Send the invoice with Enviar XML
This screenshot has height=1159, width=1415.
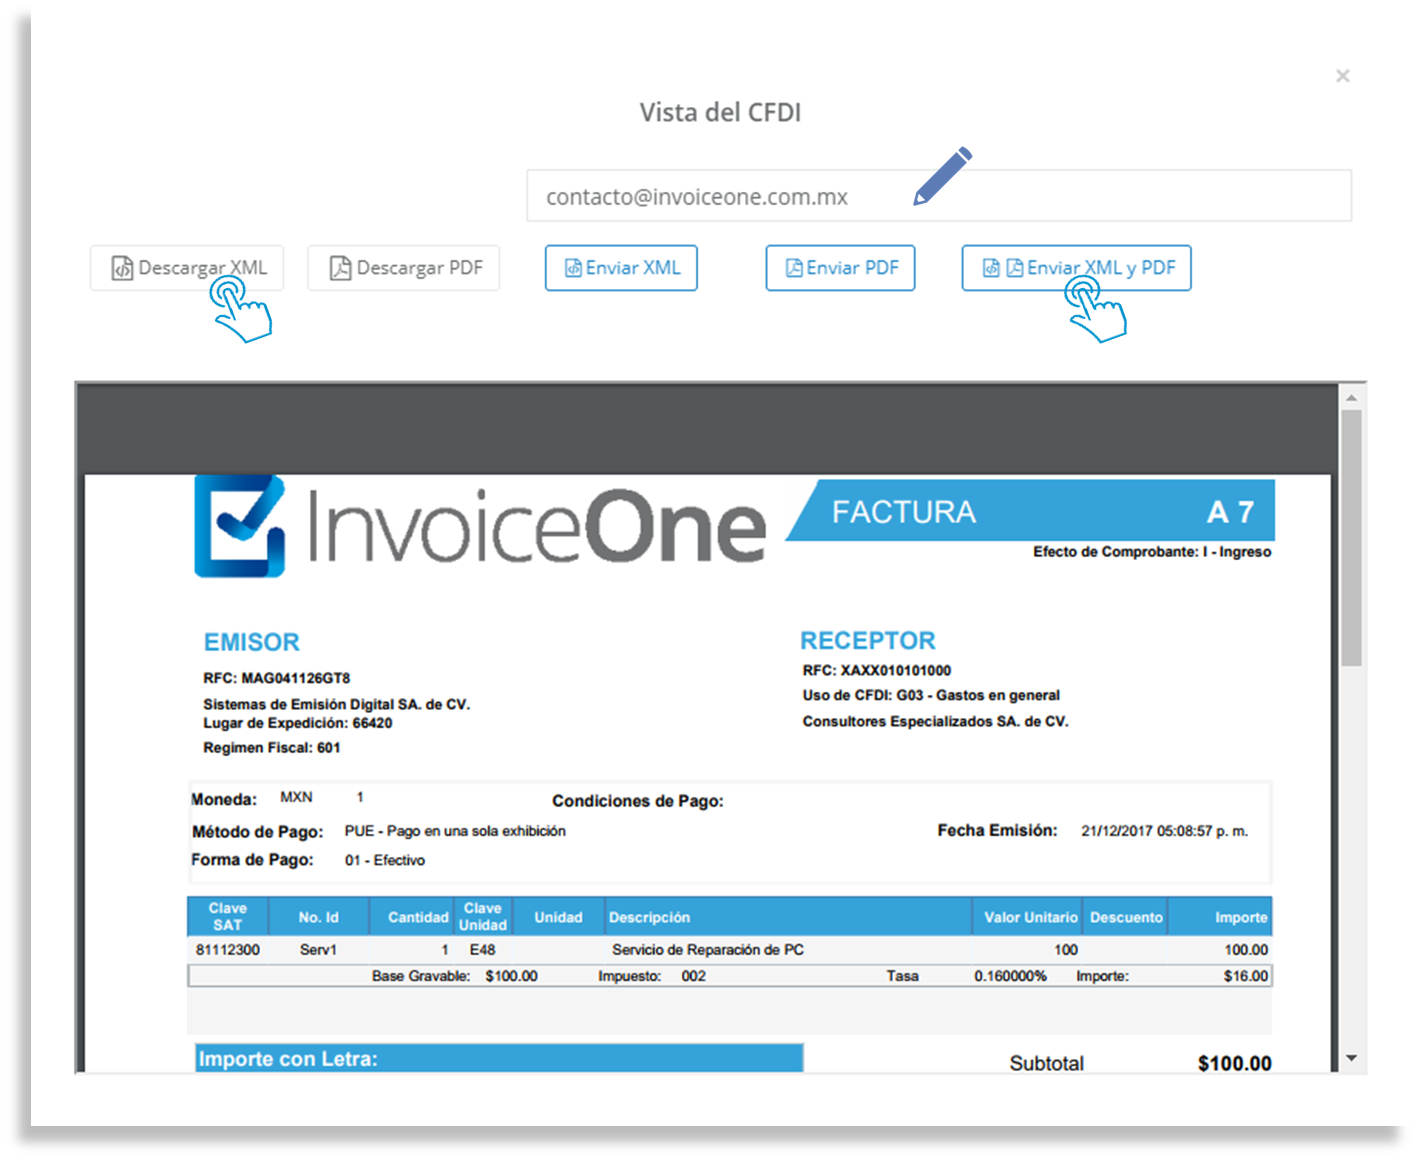621,268
